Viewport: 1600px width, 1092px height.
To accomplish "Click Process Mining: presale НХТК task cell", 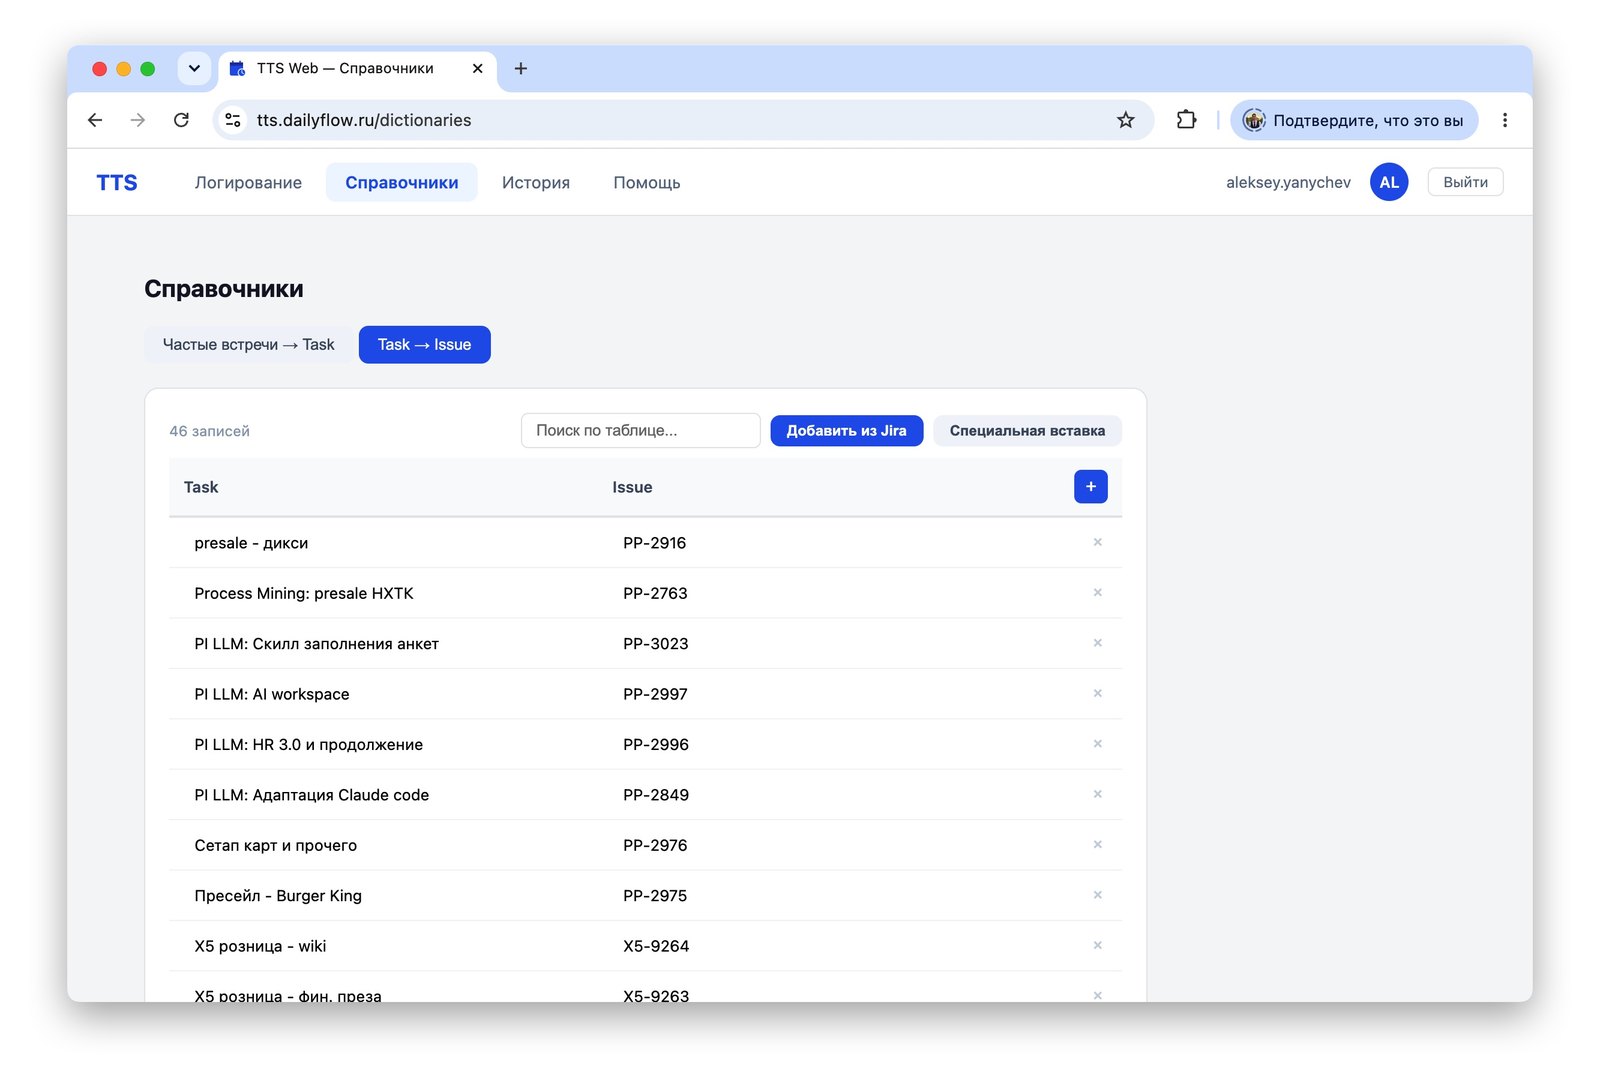I will 304,593.
